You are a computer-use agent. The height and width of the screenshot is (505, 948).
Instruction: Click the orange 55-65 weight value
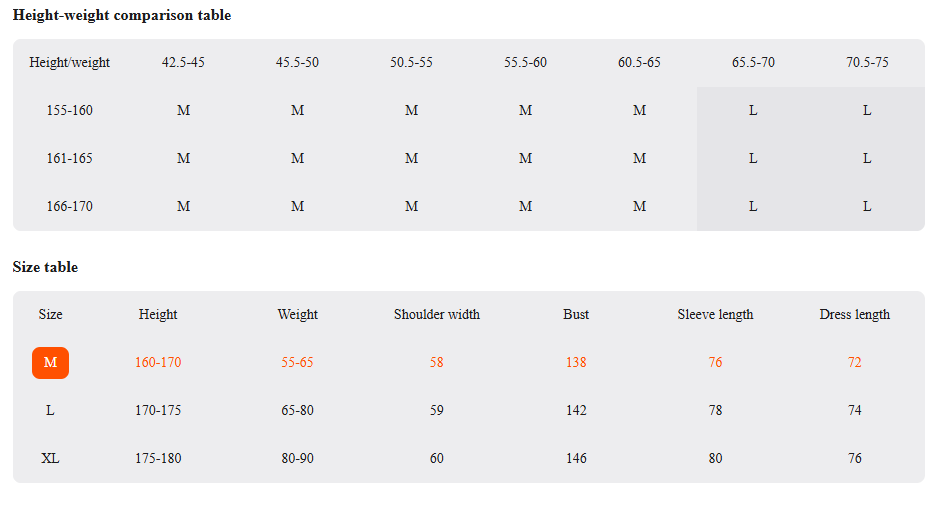pyautogui.click(x=297, y=362)
